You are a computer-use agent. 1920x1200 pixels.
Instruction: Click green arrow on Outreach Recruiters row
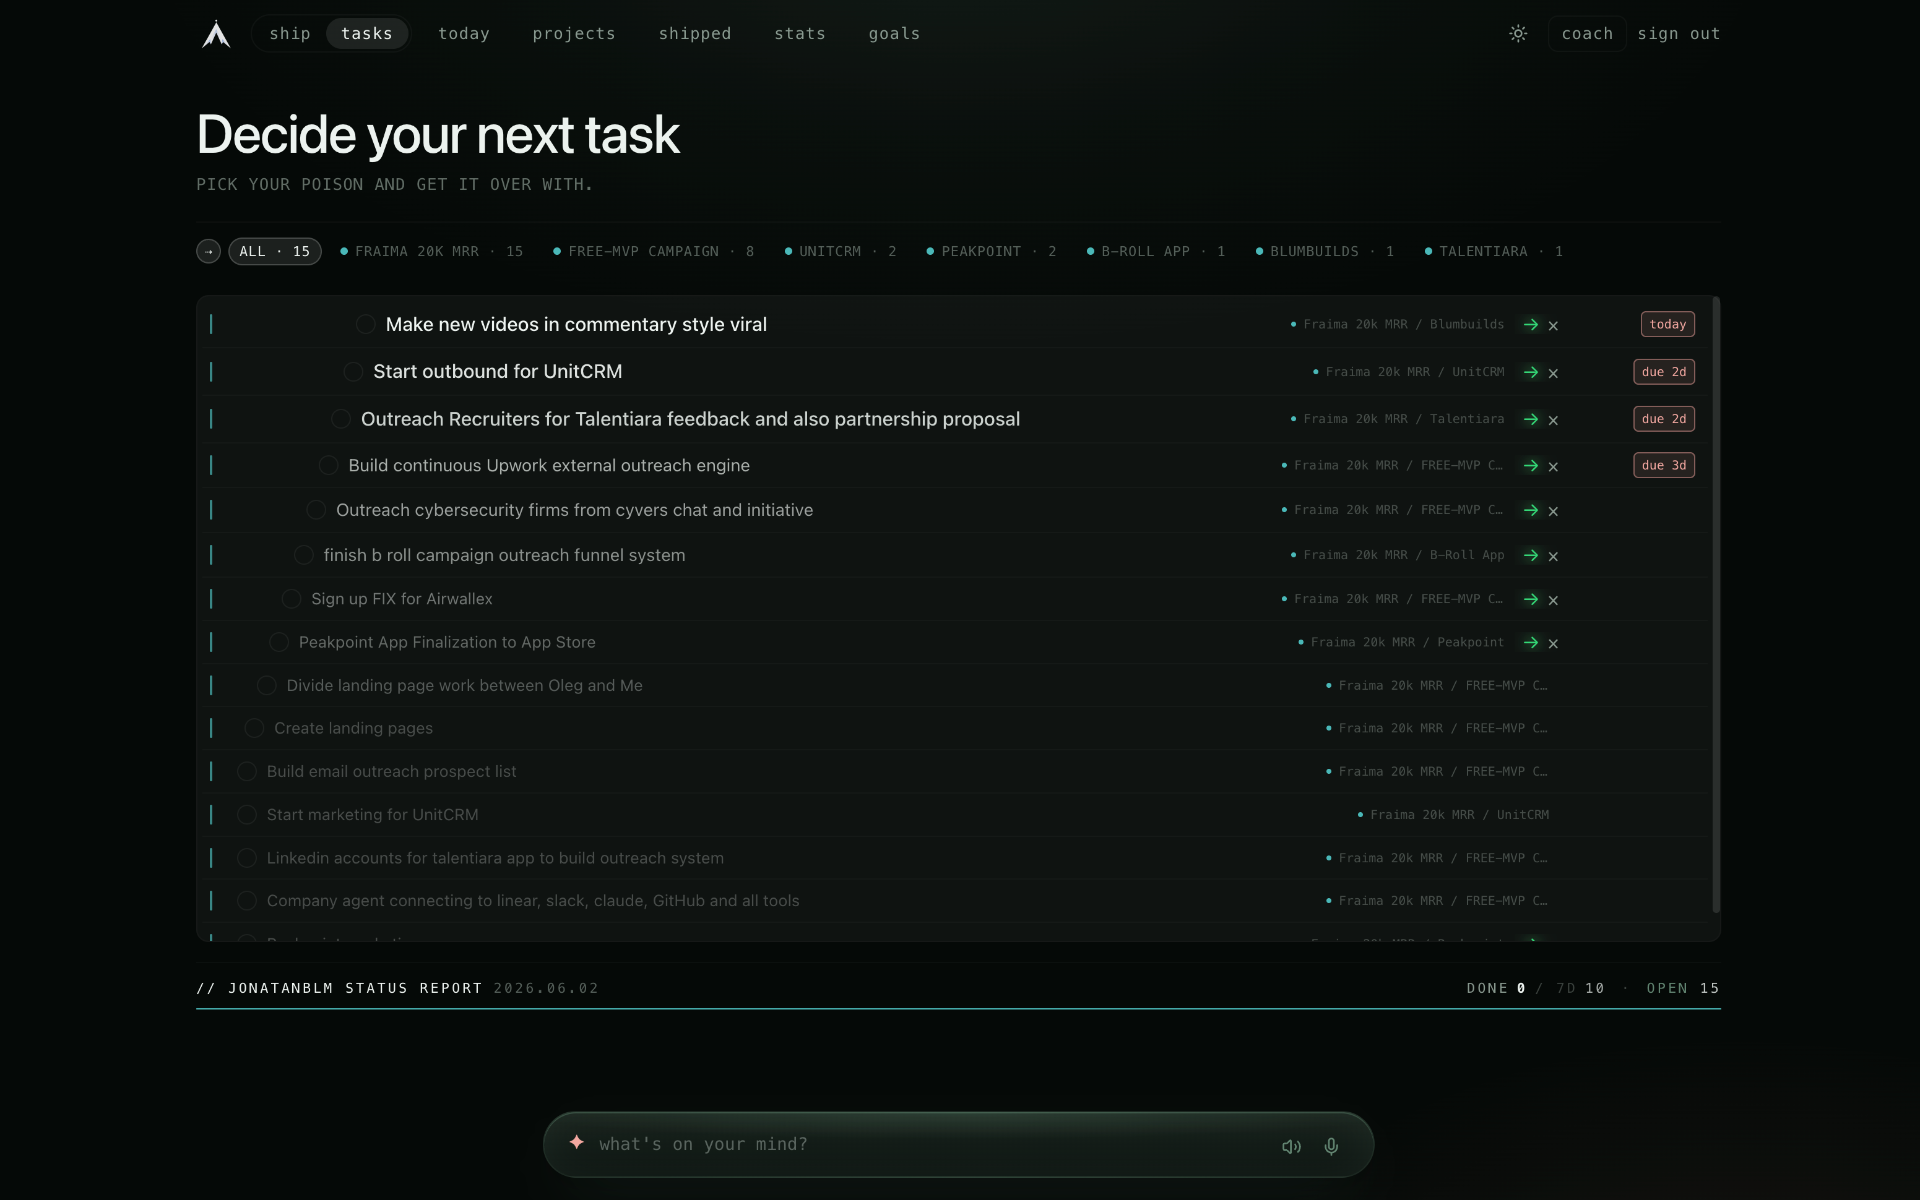click(1530, 419)
